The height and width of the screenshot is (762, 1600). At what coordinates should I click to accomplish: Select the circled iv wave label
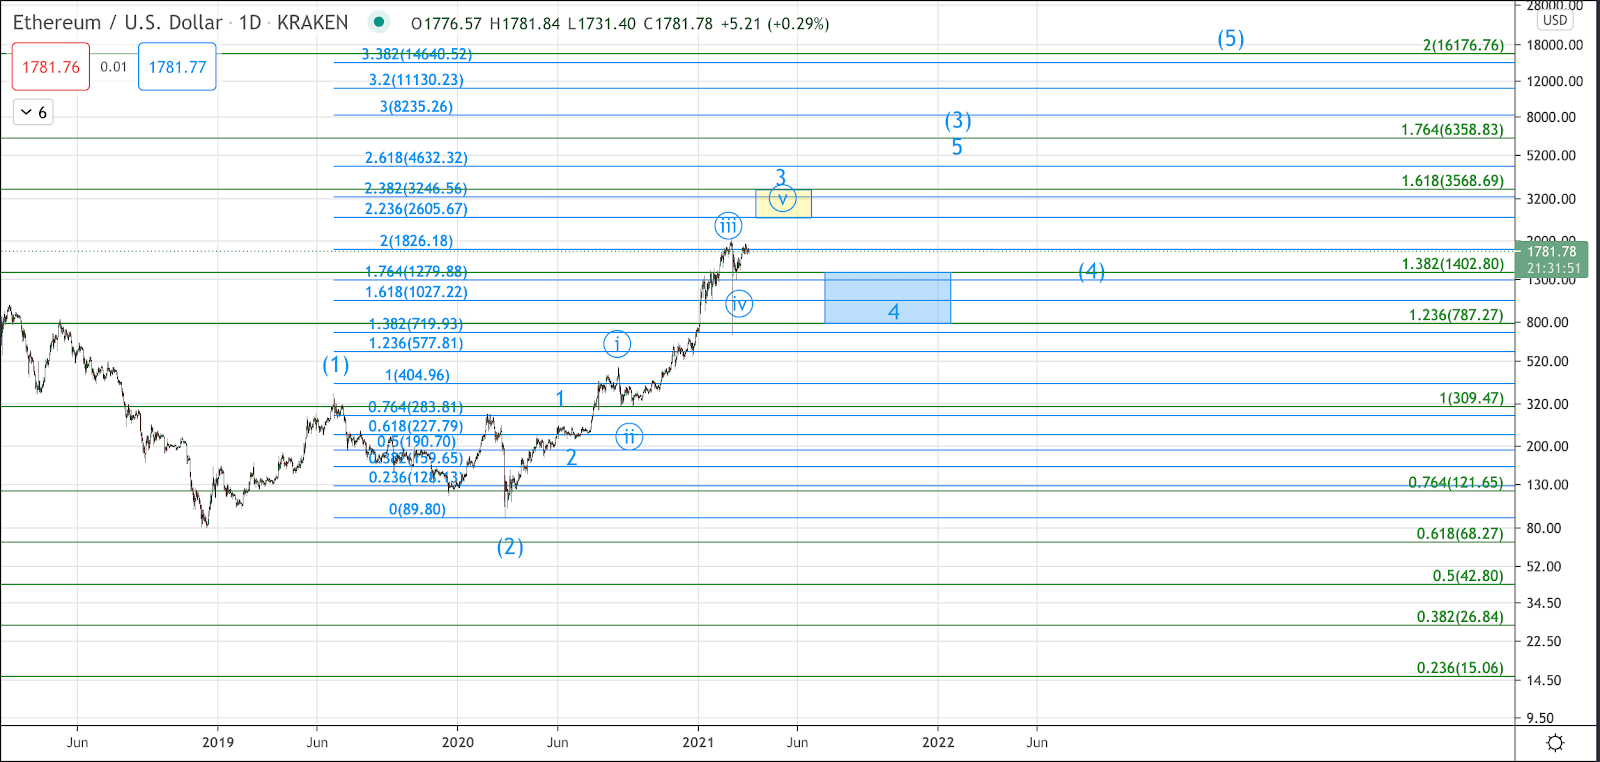[x=739, y=304]
